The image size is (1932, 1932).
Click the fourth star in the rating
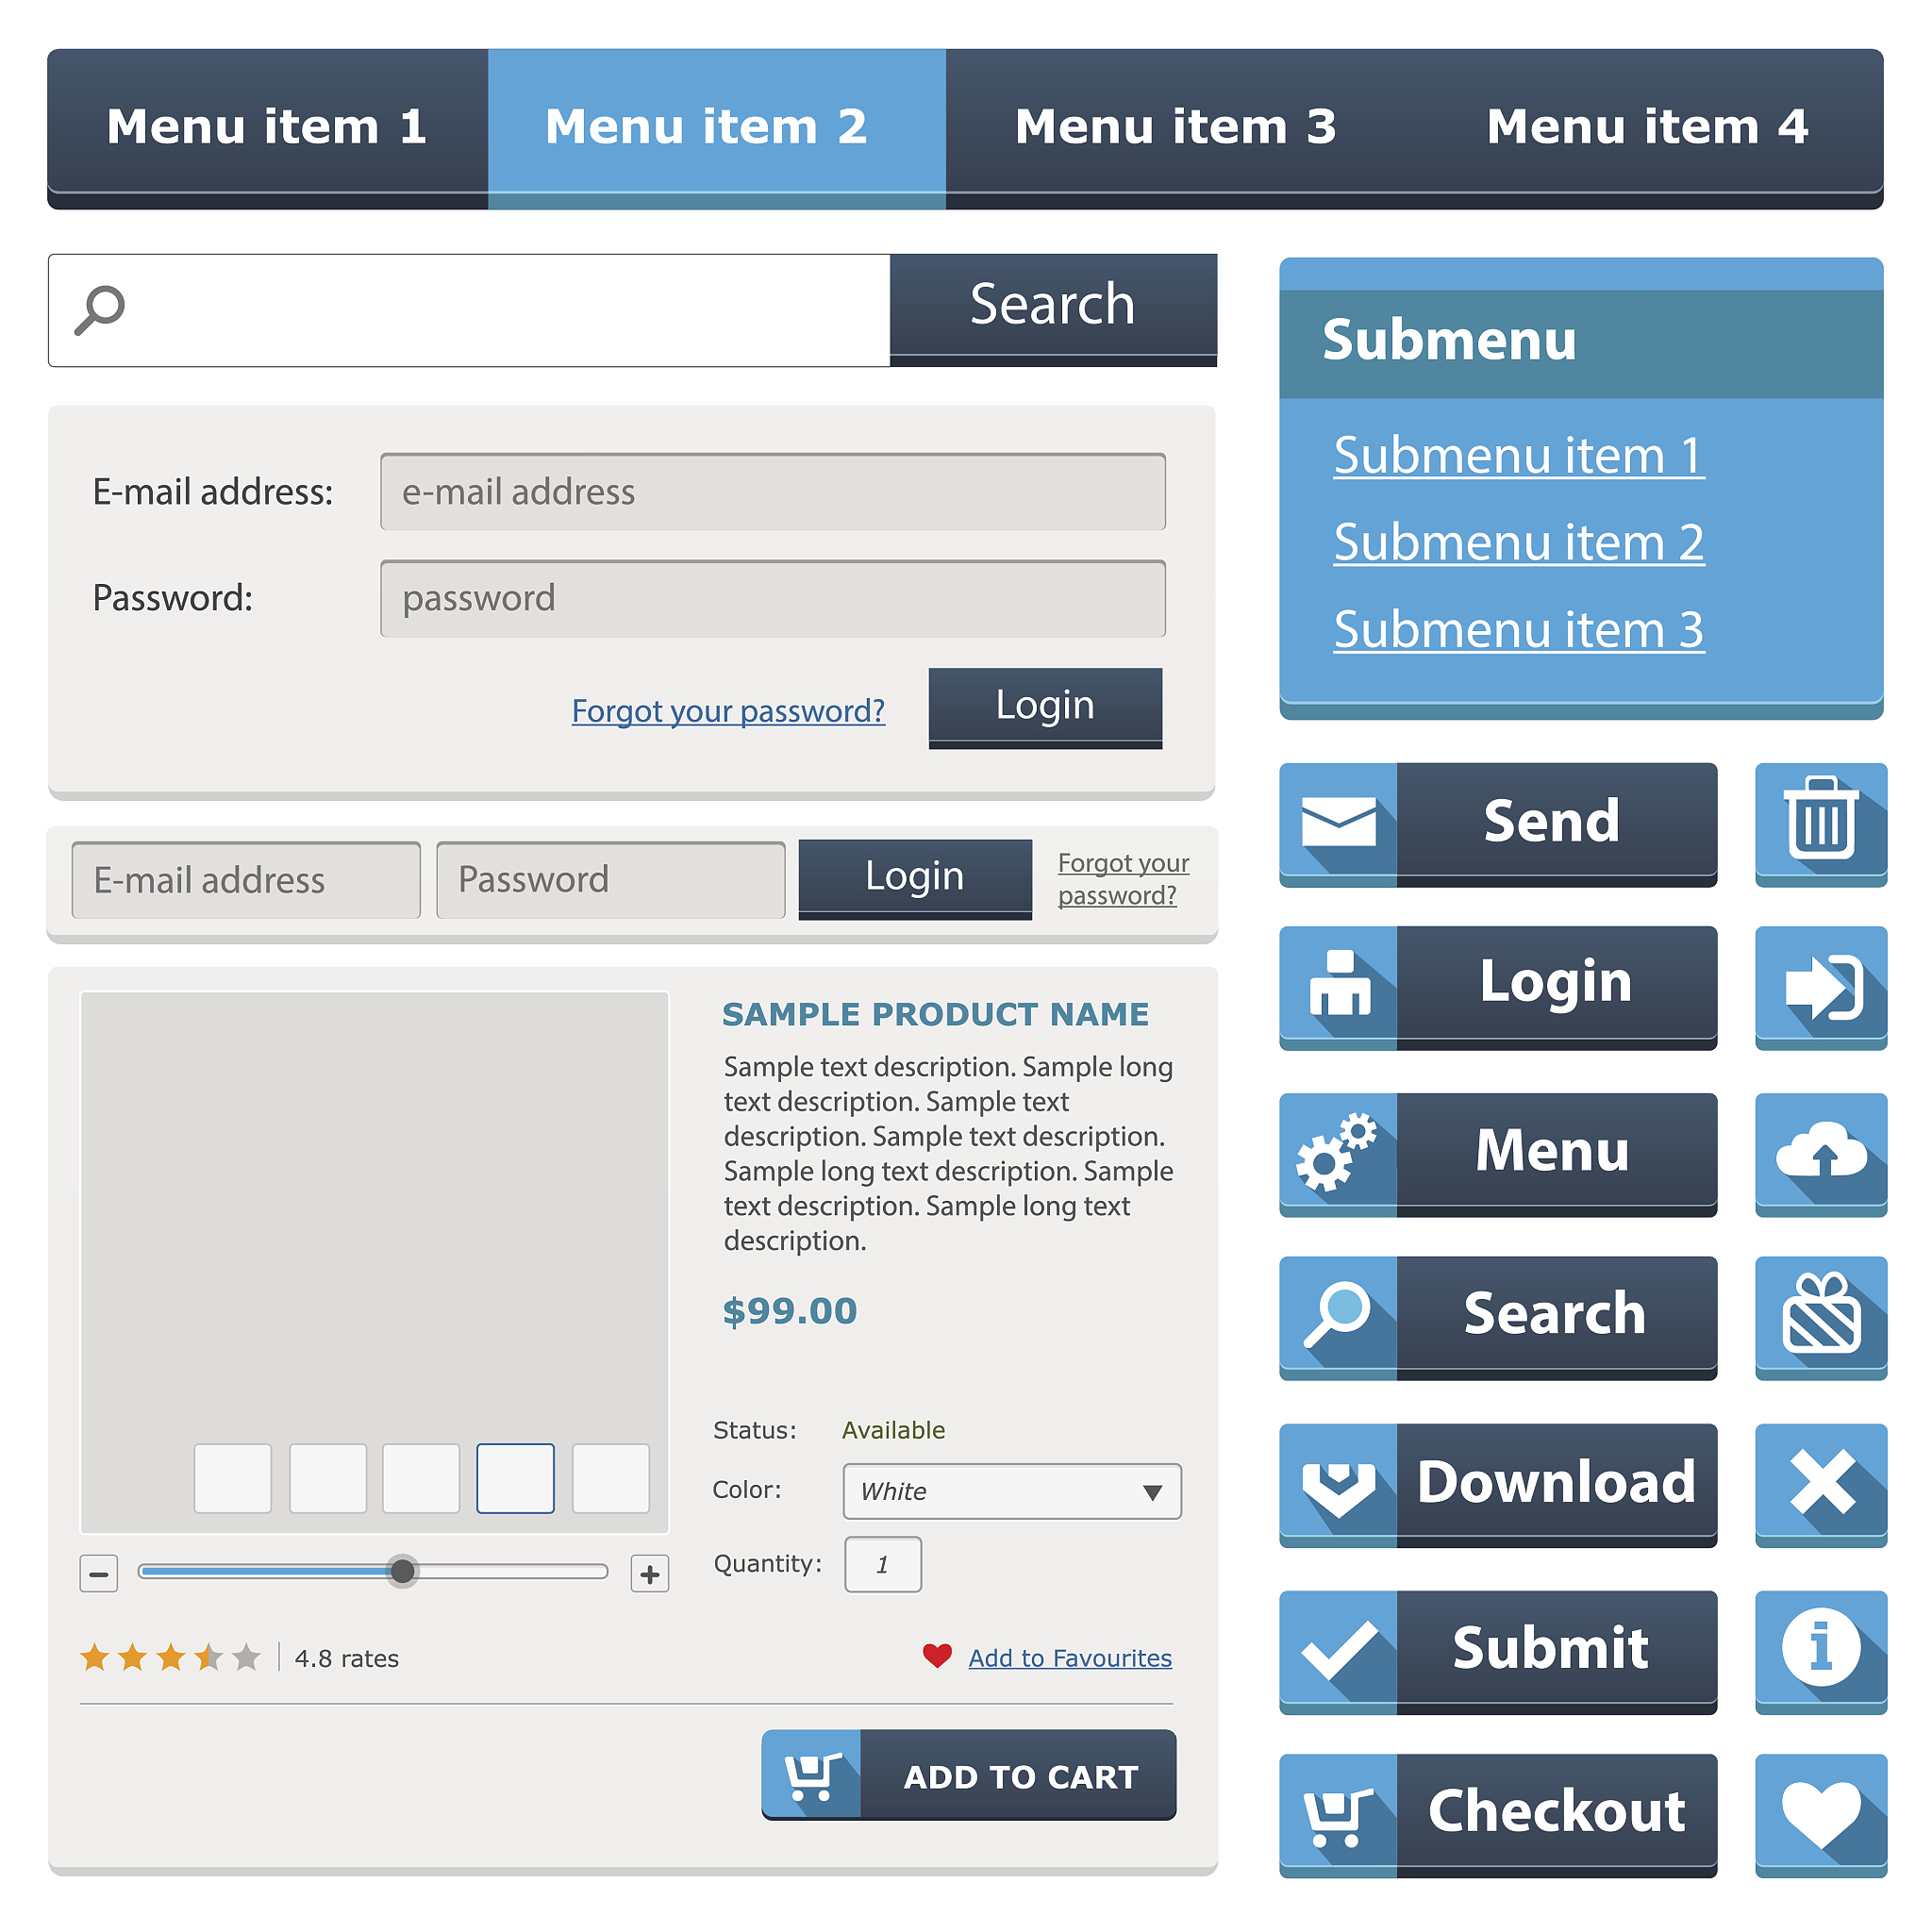click(208, 1657)
